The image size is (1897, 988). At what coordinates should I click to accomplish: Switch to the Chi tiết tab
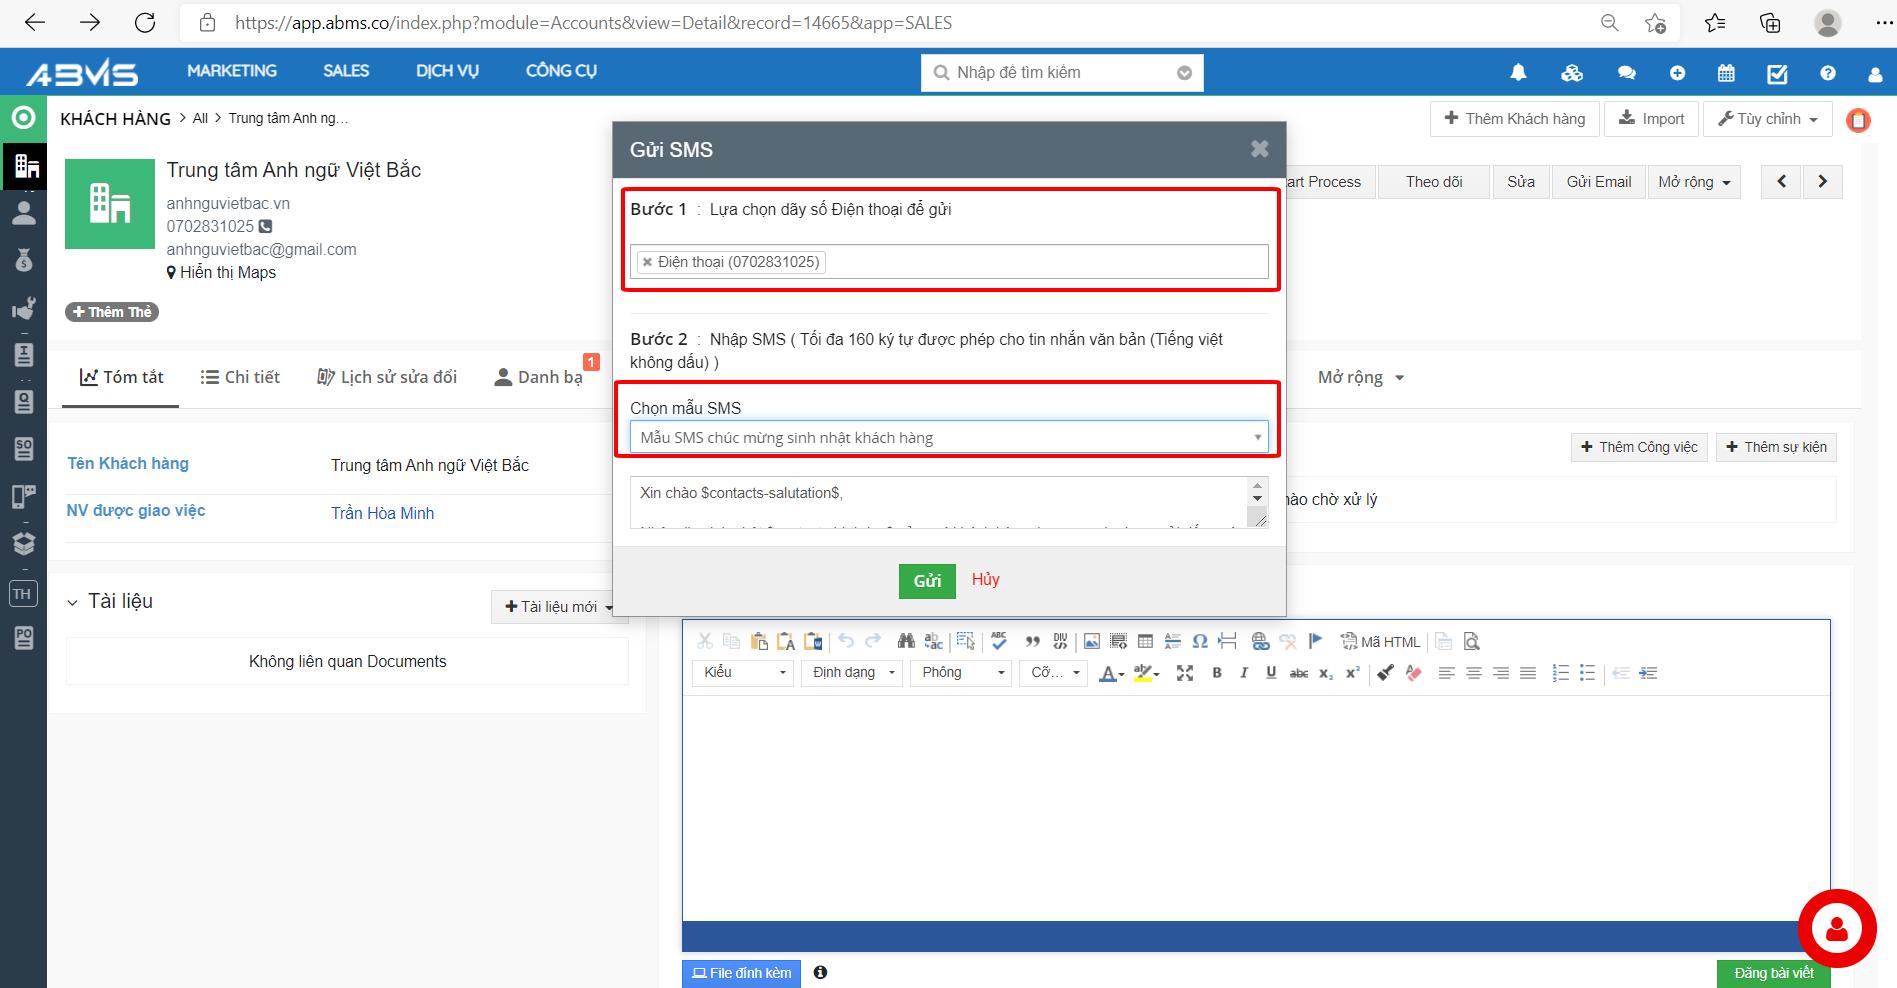pos(240,377)
